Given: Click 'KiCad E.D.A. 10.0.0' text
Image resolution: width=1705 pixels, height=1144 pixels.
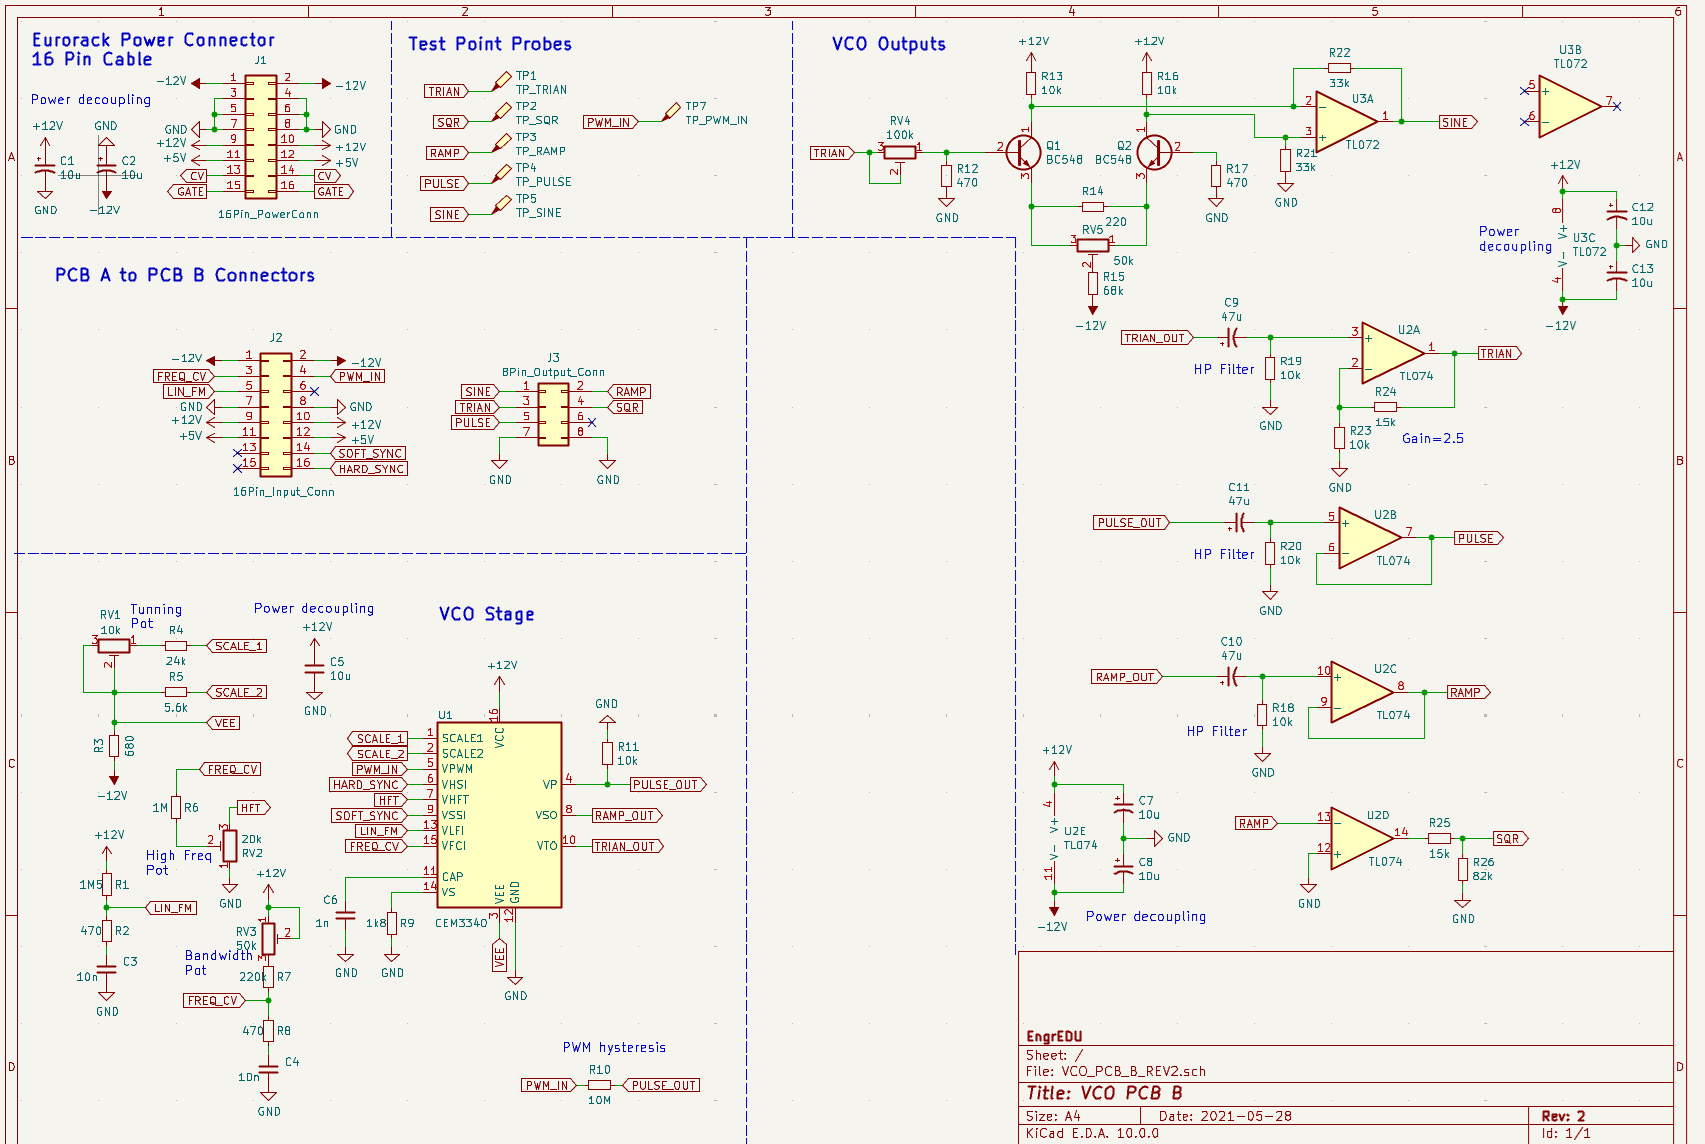Looking at the screenshot, I should click(1092, 1133).
